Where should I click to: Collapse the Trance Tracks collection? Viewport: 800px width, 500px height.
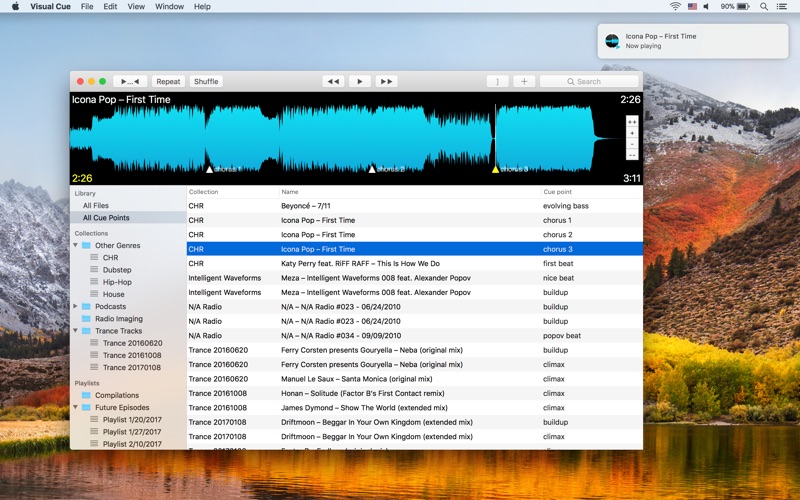(x=75, y=331)
